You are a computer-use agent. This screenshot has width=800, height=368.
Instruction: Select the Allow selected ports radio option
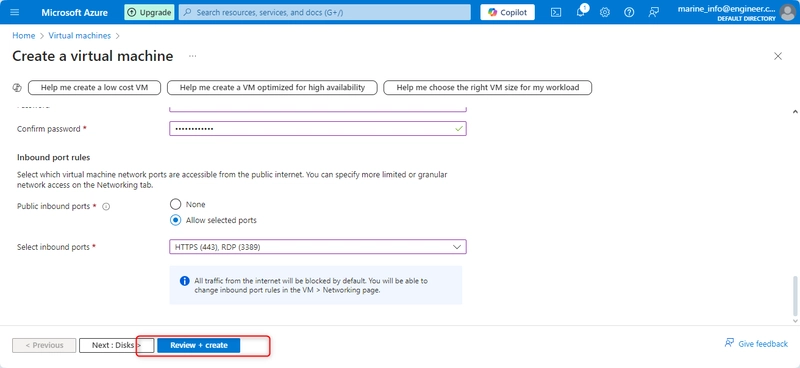176,220
